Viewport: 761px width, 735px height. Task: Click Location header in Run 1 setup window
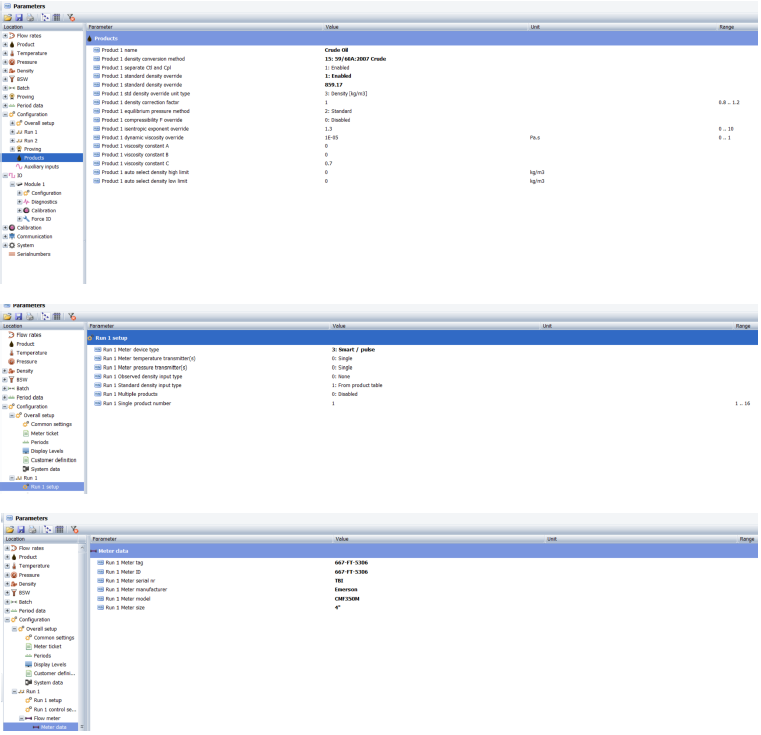click(13, 326)
